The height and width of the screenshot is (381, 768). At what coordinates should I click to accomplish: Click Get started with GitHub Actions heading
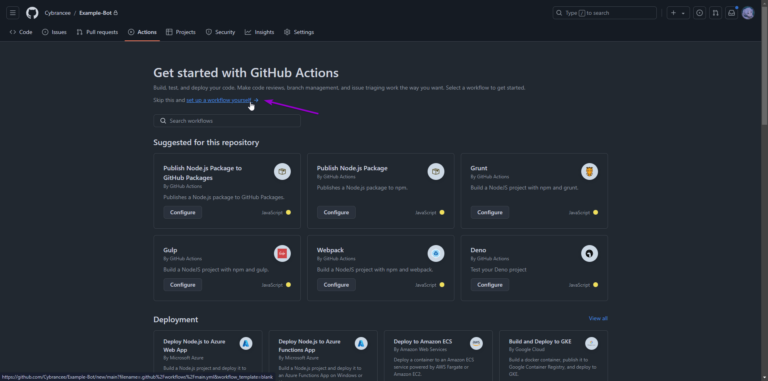[x=246, y=73]
